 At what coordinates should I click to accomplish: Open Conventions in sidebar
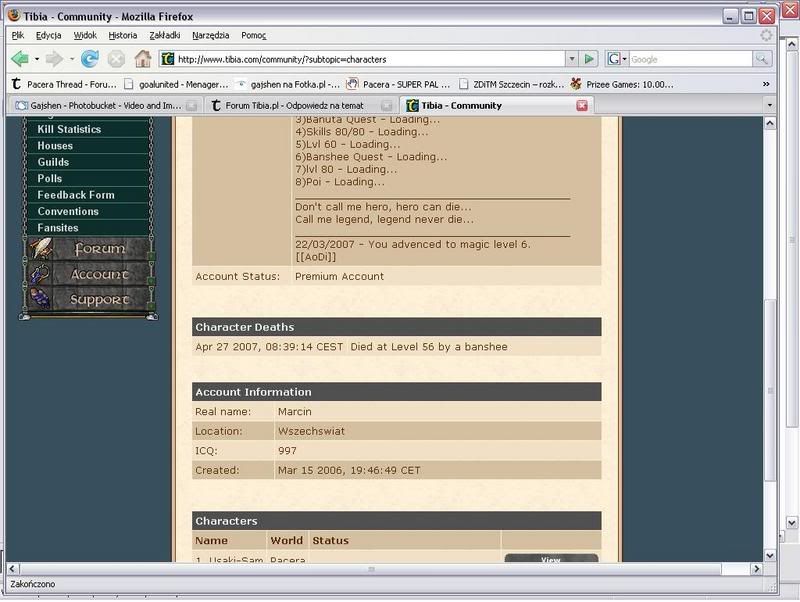click(68, 211)
